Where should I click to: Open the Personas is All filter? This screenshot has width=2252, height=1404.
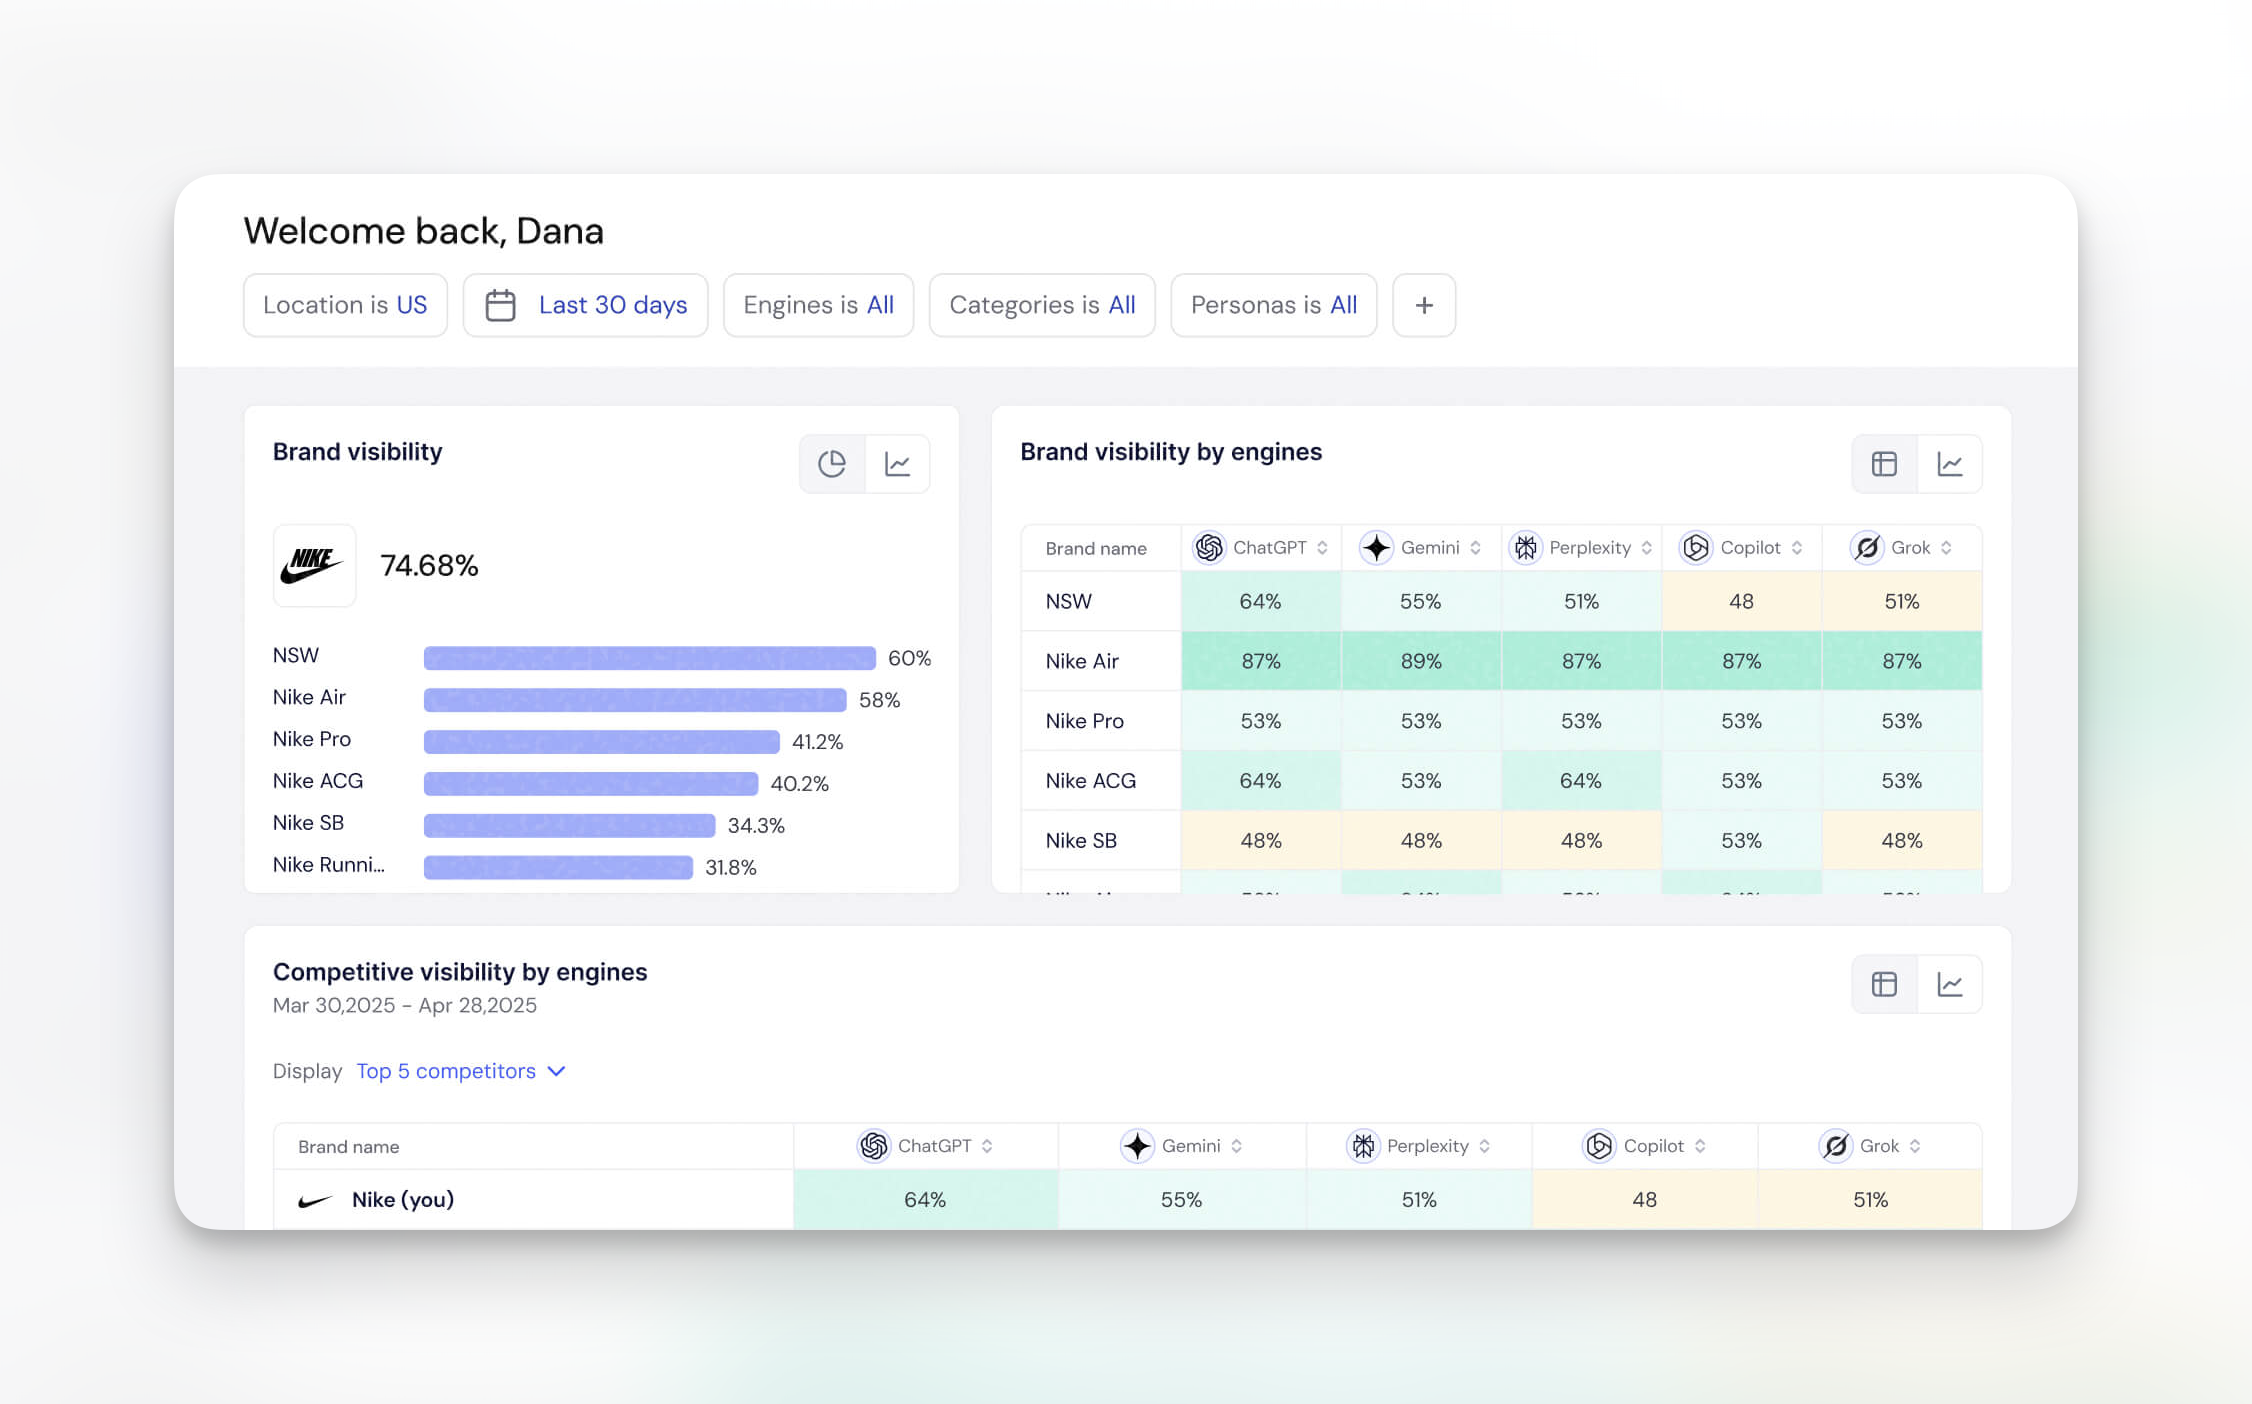[x=1273, y=305]
